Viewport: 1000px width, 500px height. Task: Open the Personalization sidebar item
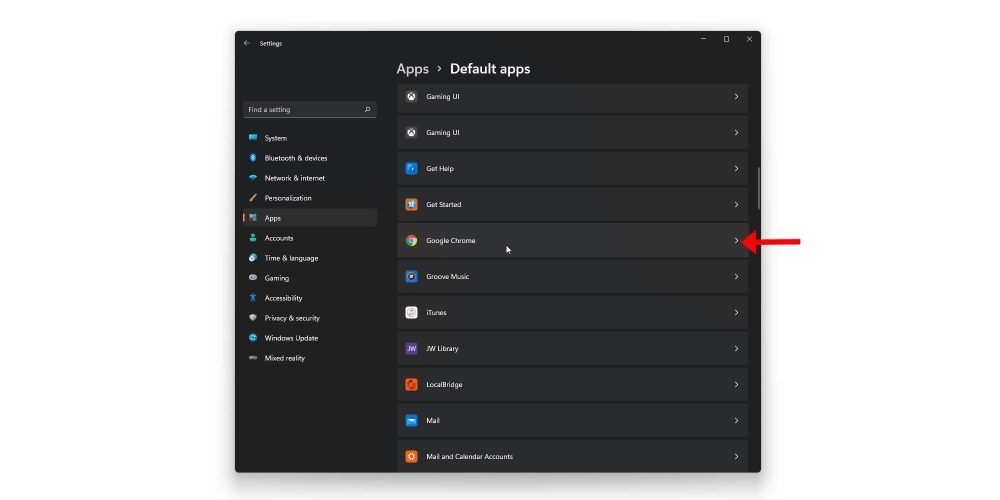288,198
